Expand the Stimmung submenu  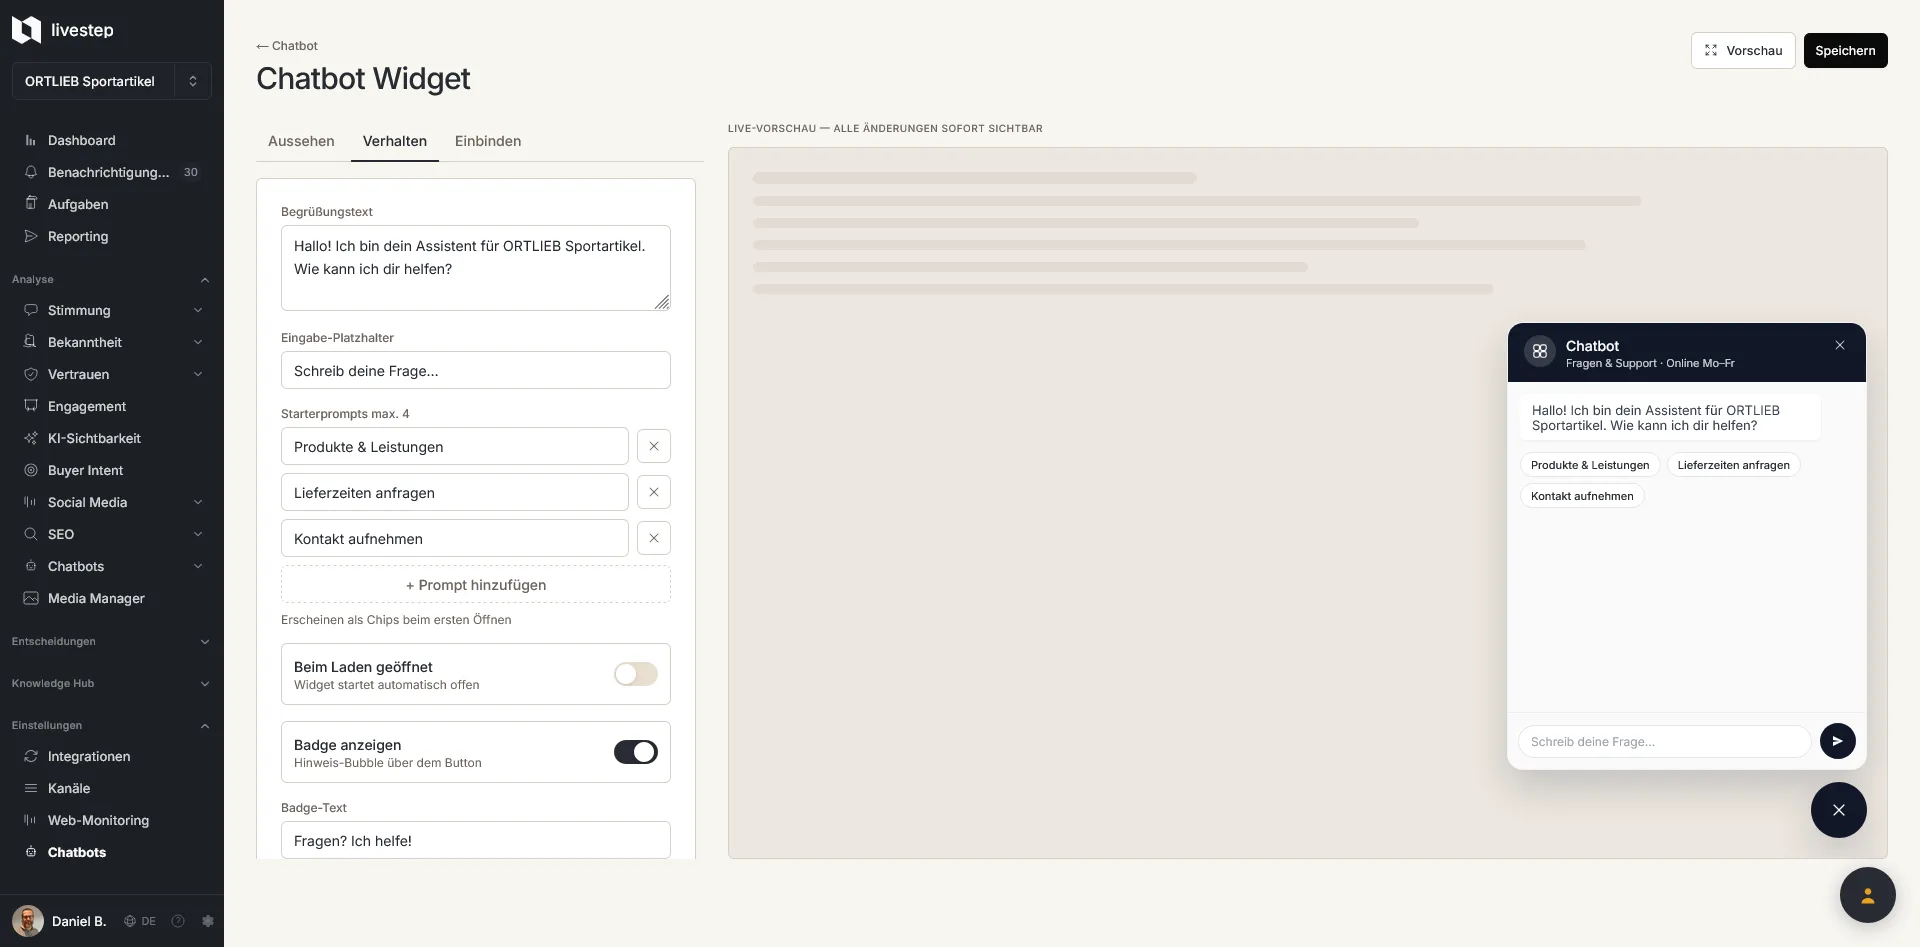[x=198, y=310]
